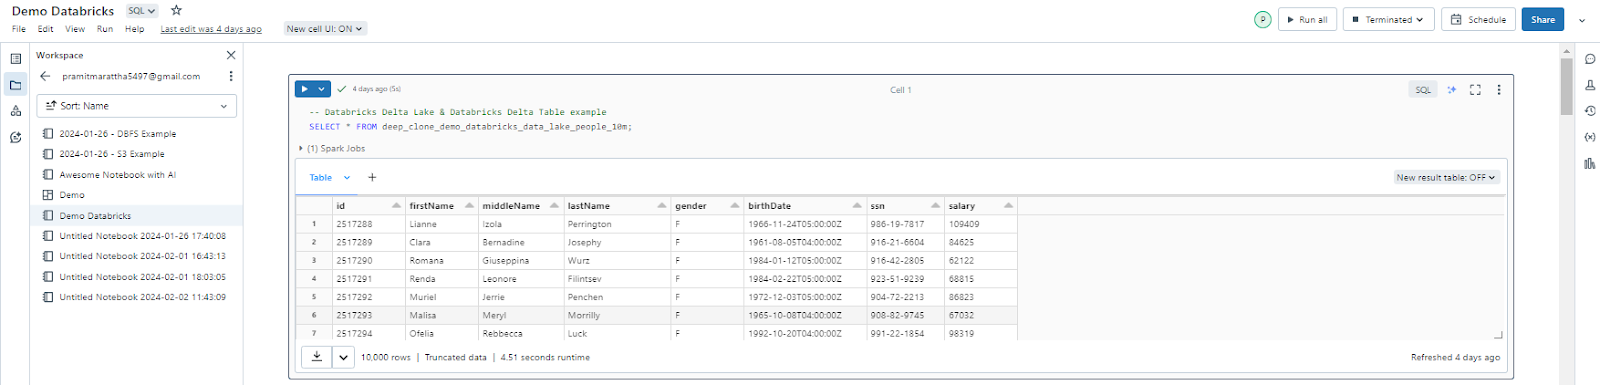The image size is (1600, 385).
Task: Open the Cell 1 kebab options menu
Action: click(x=1498, y=89)
